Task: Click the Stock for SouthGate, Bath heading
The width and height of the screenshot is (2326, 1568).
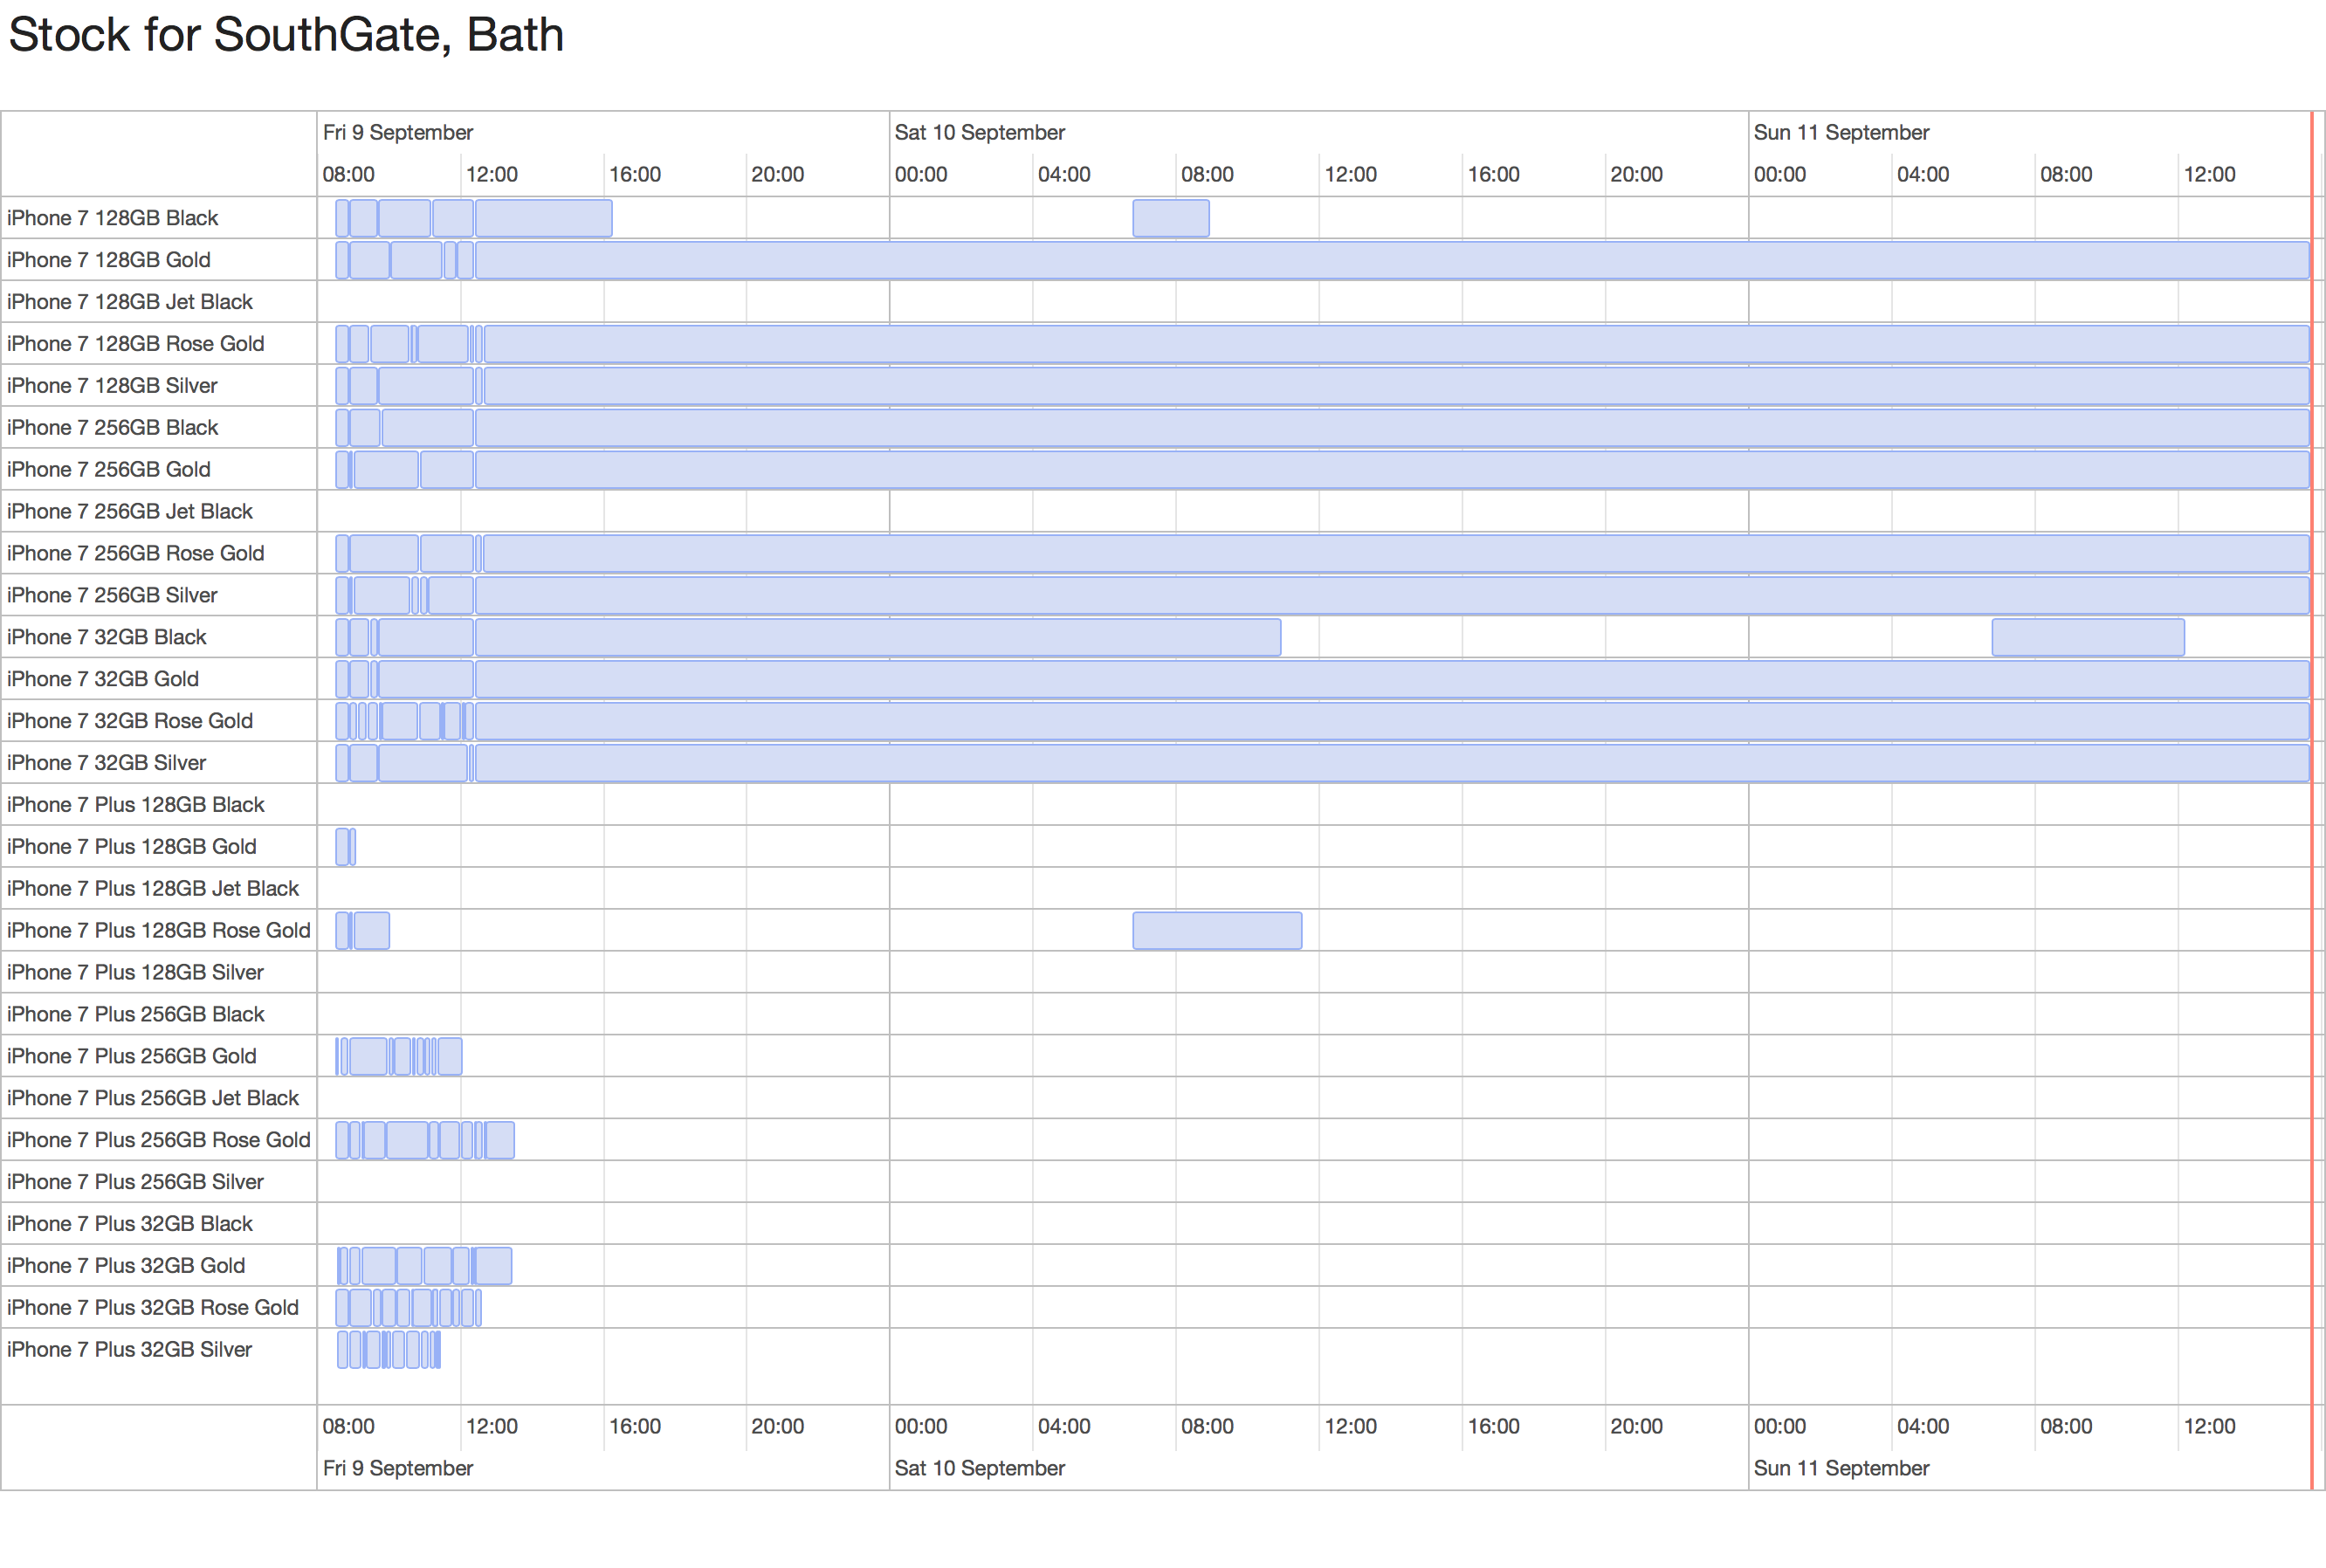Action: (286, 35)
